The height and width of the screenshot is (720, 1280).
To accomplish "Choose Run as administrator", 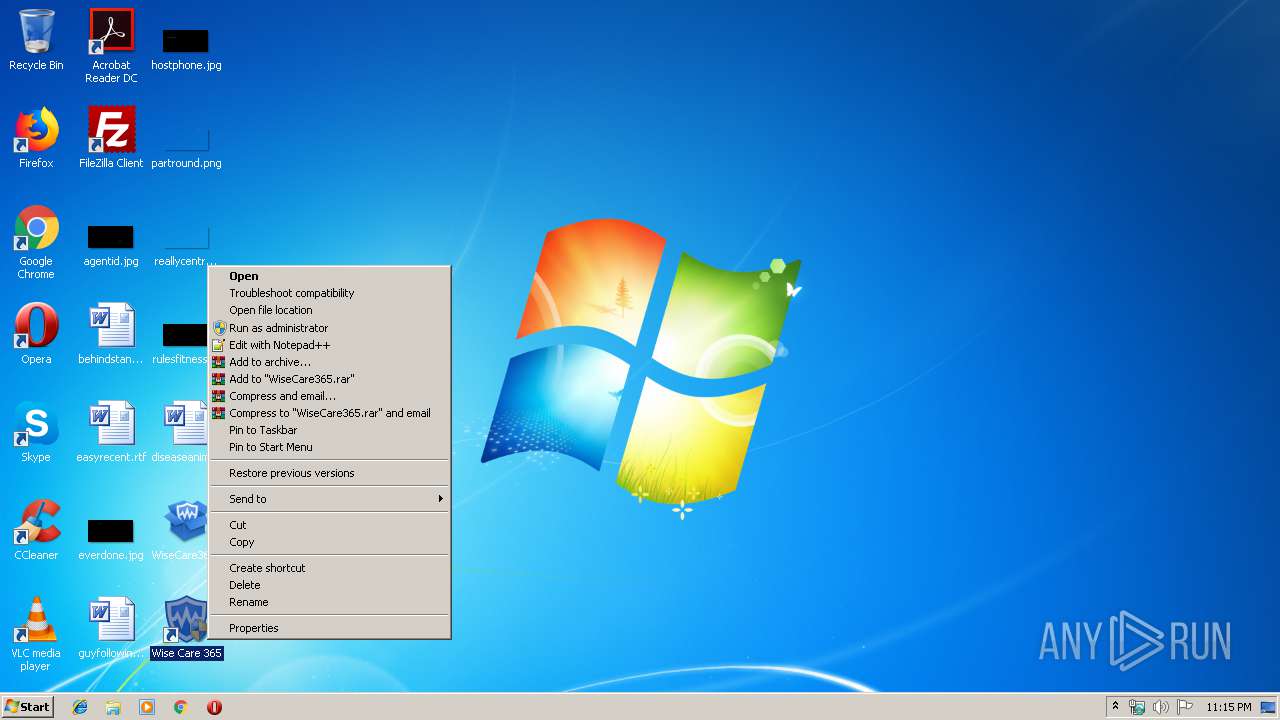I will (329, 328).
